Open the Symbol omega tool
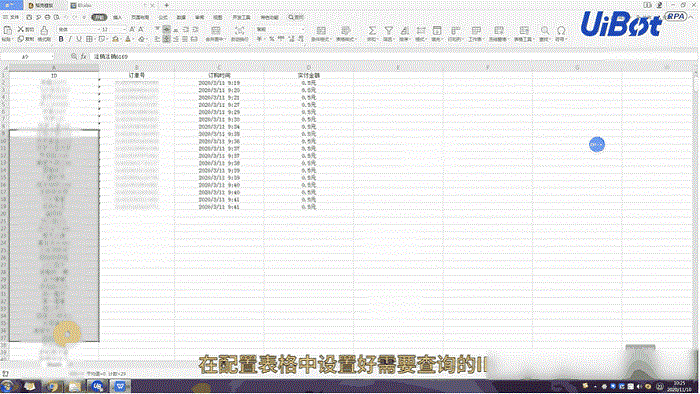 (561, 30)
